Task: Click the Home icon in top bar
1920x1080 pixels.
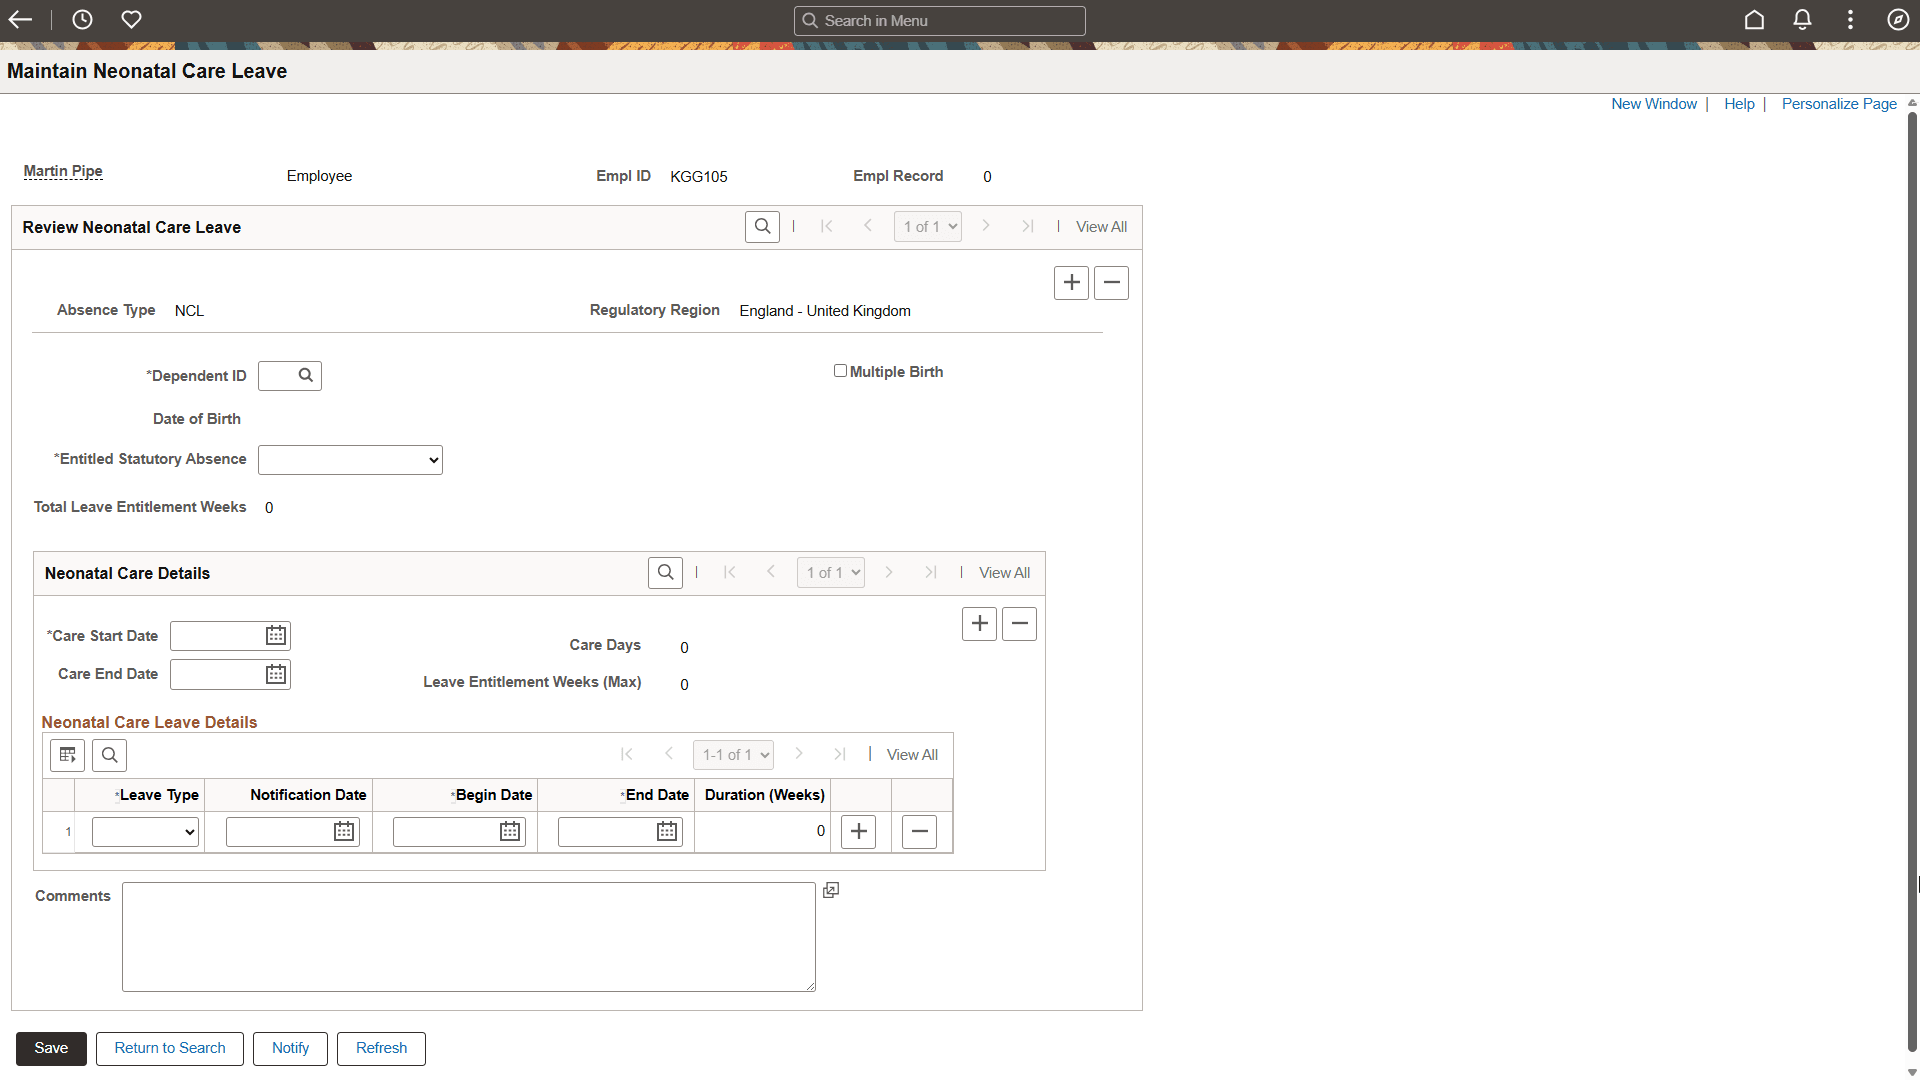Action: (1754, 20)
